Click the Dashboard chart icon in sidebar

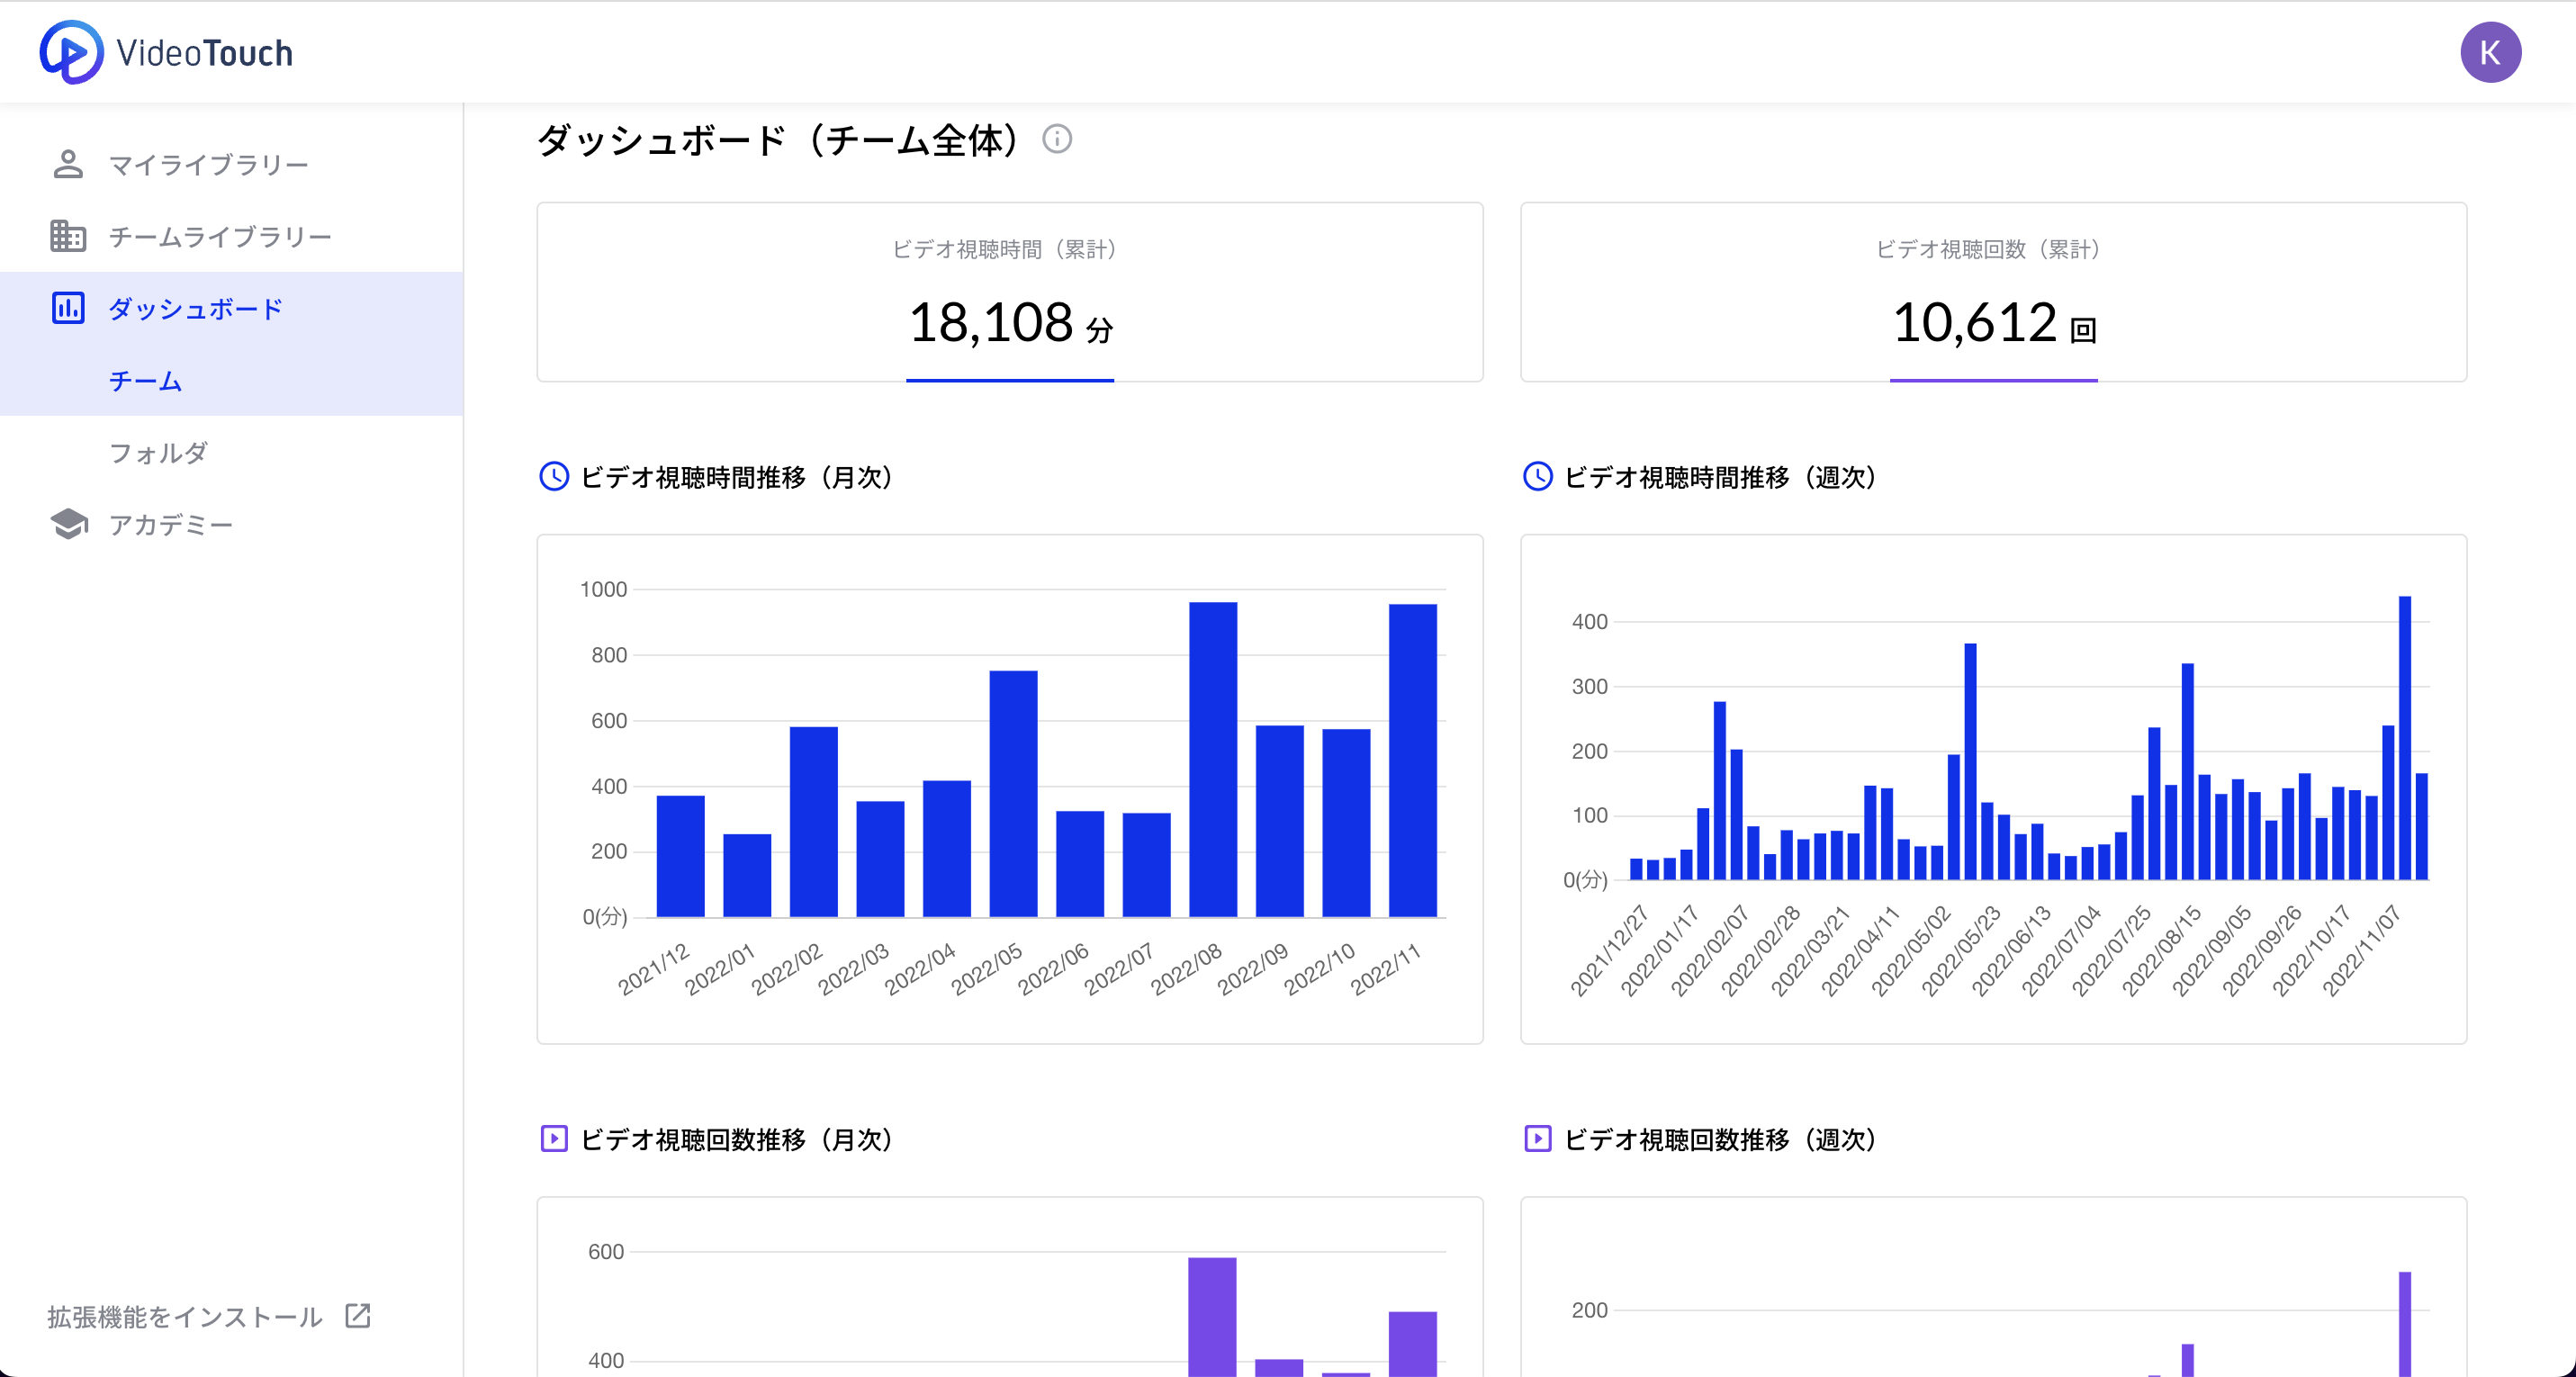68,308
